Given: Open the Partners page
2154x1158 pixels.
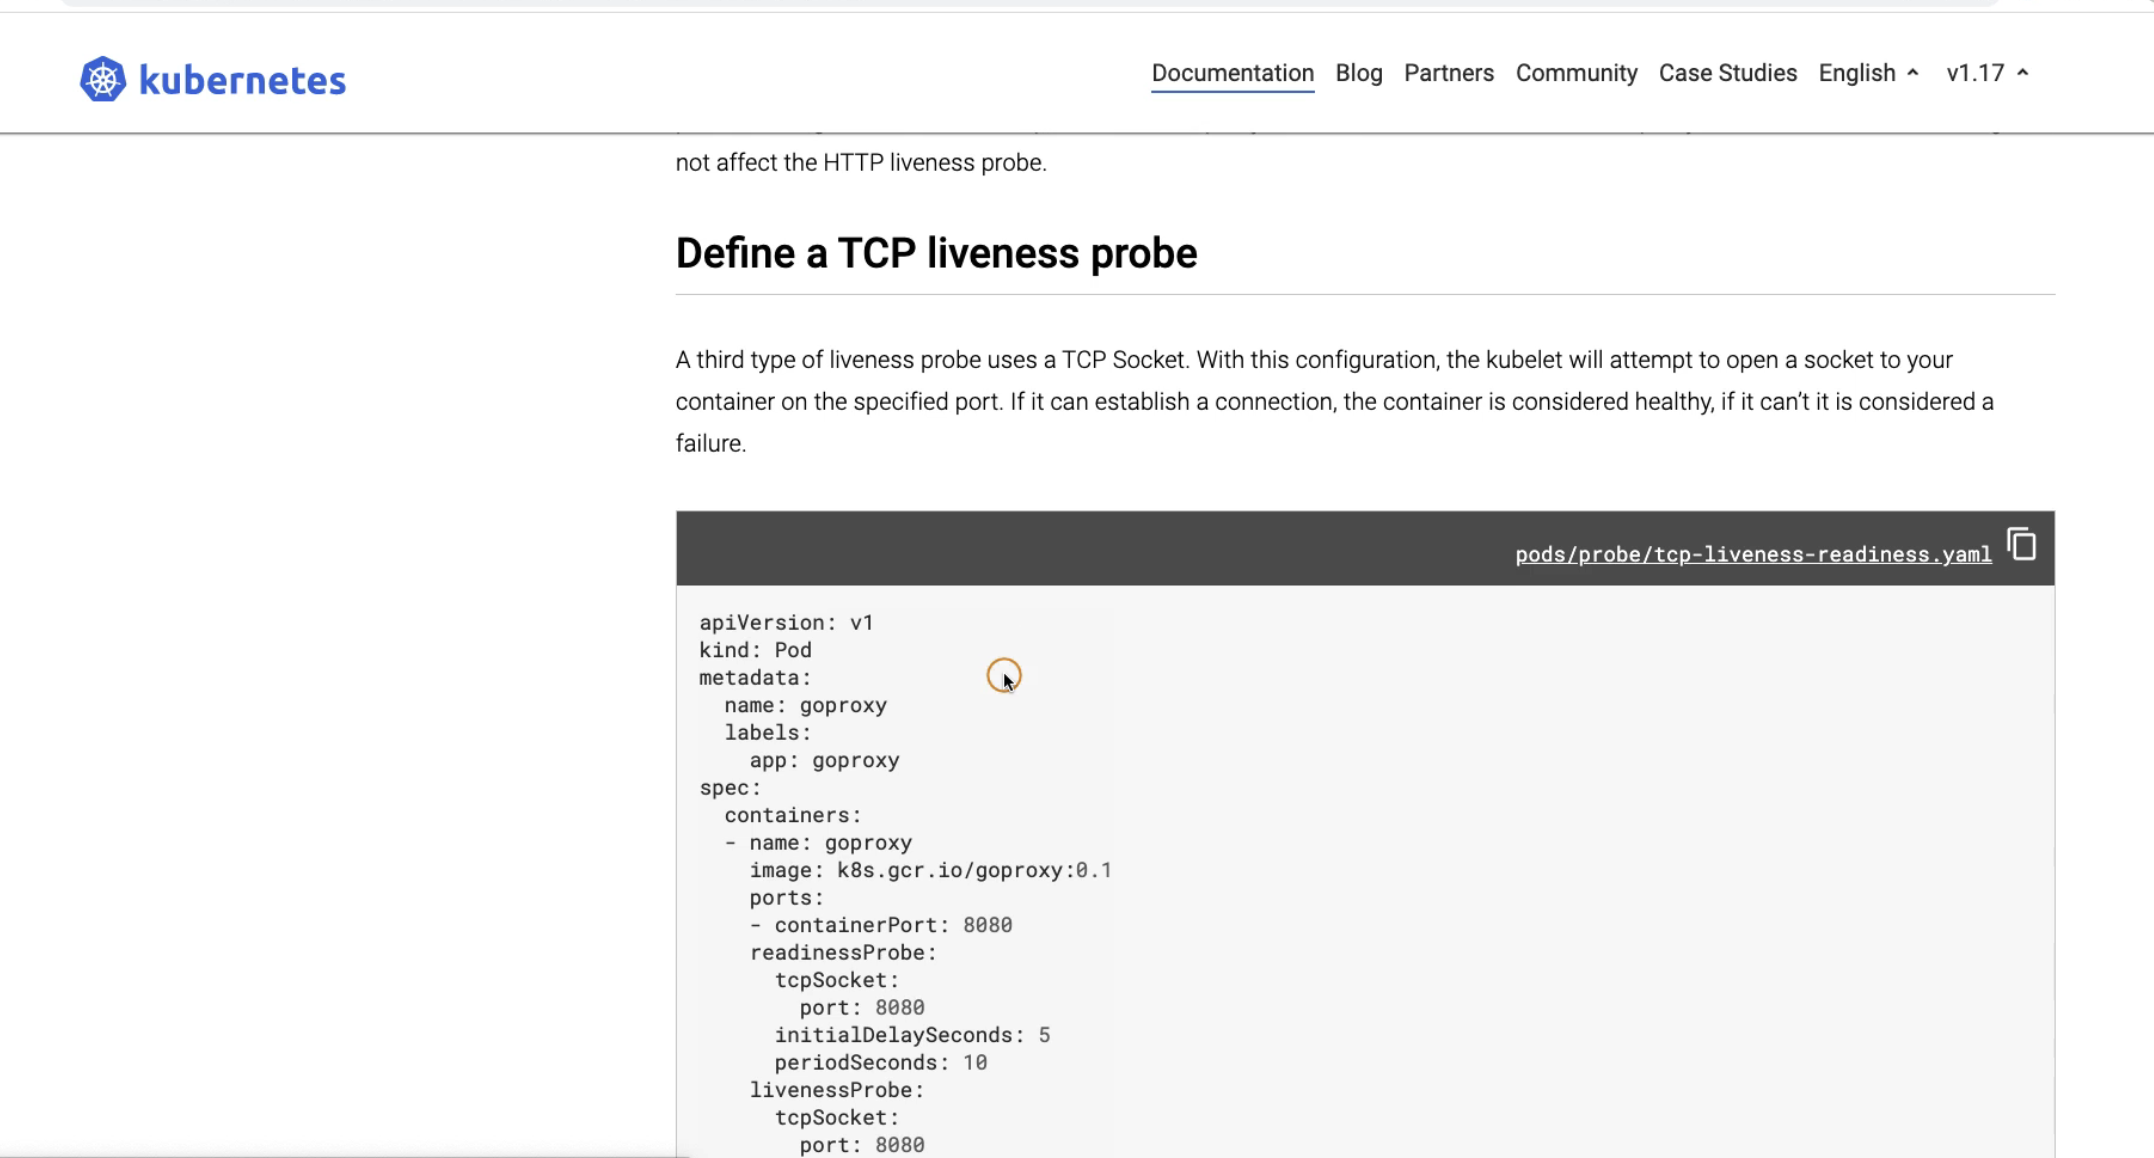Looking at the screenshot, I should [x=1448, y=73].
